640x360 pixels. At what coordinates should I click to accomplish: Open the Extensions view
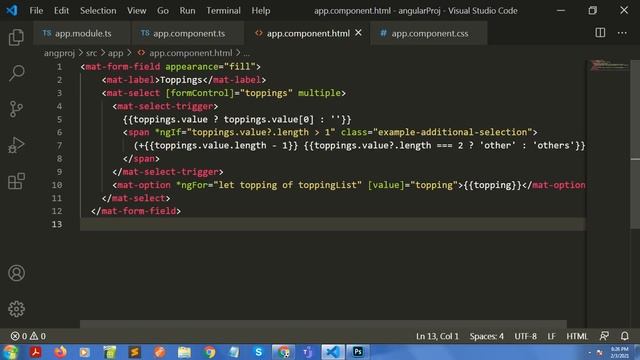(16, 181)
